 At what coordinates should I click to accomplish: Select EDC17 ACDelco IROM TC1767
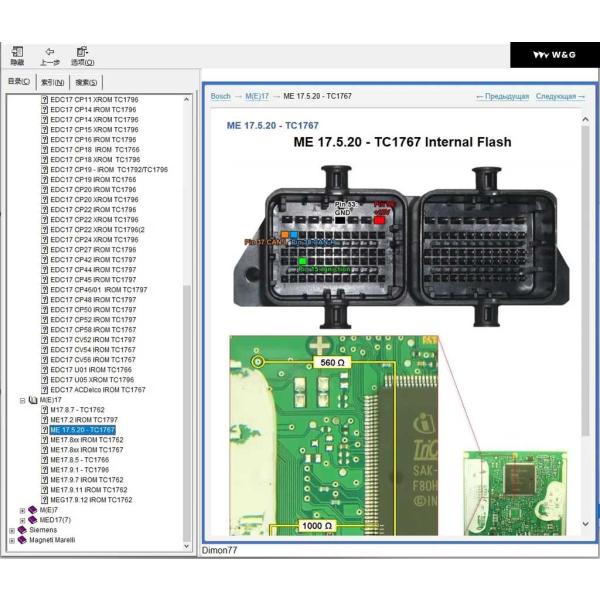click(x=98, y=390)
